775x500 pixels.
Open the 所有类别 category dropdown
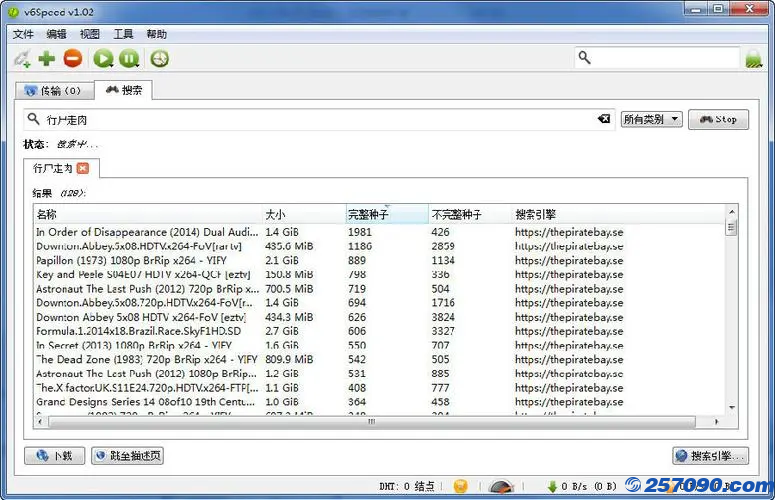651,119
